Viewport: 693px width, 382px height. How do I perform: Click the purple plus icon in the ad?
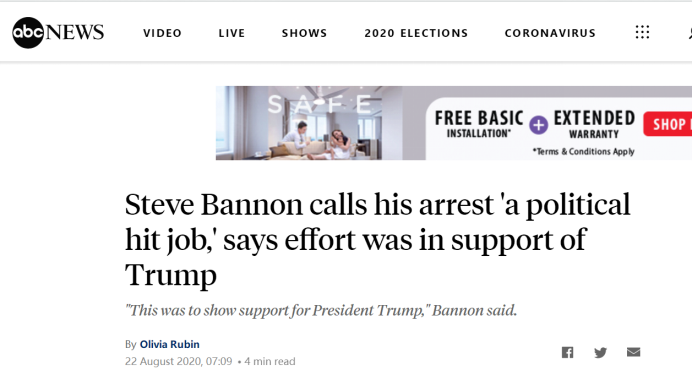click(538, 125)
